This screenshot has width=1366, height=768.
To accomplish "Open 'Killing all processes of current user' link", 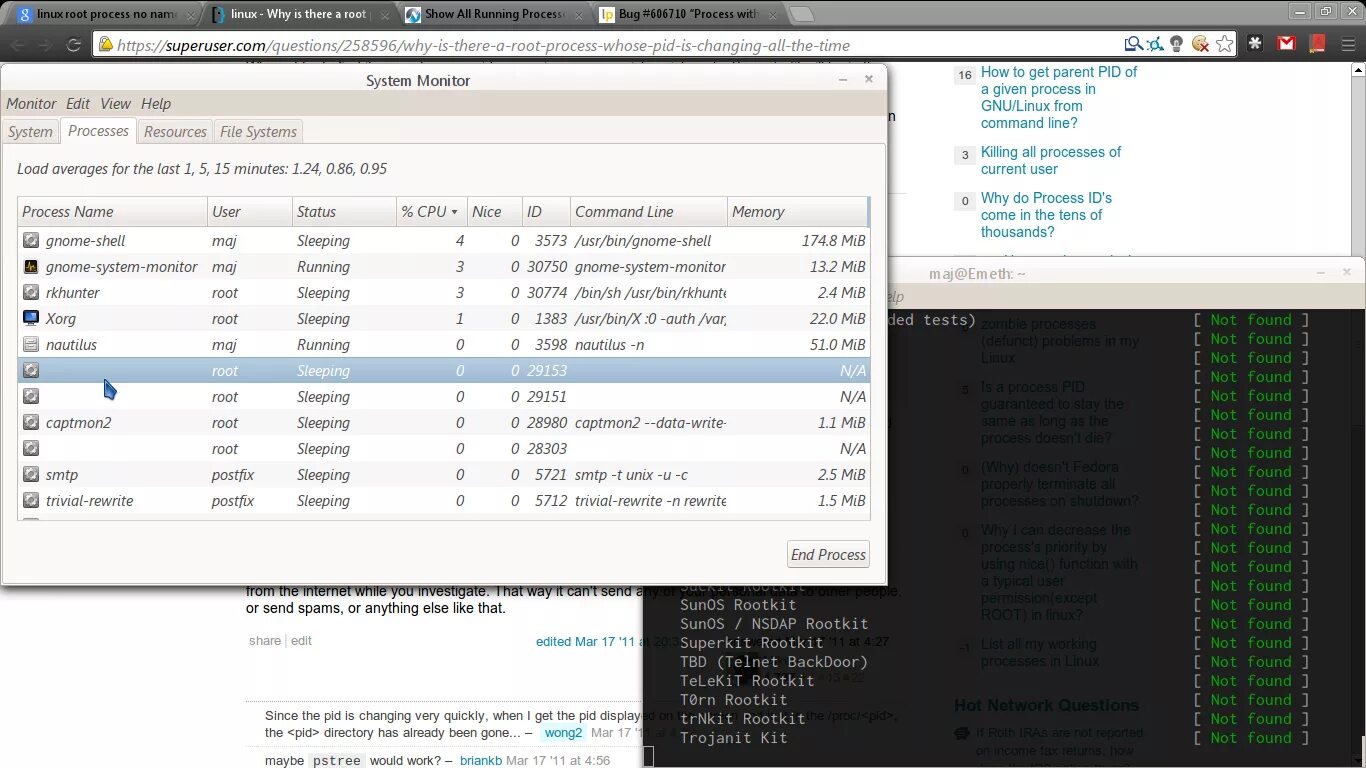I will [x=1051, y=160].
